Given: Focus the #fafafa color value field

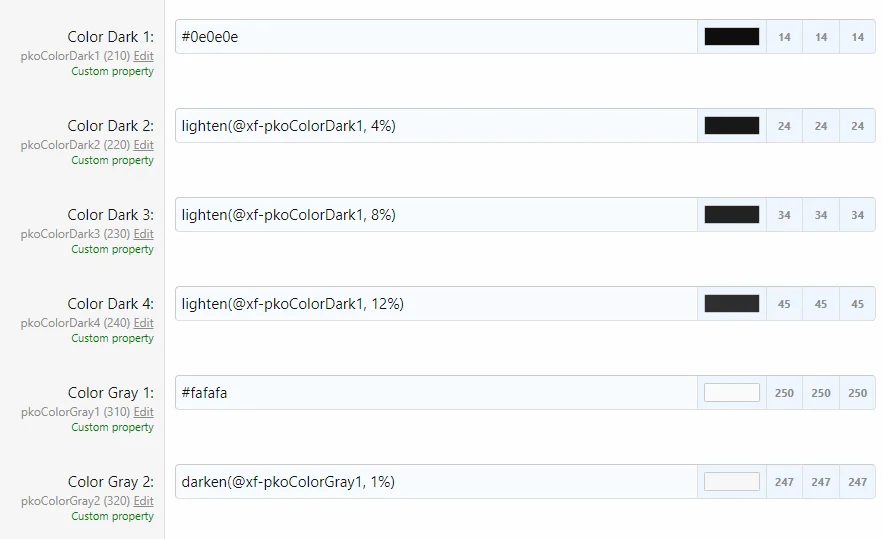Looking at the screenshot, I should click(x=436, y=393).
